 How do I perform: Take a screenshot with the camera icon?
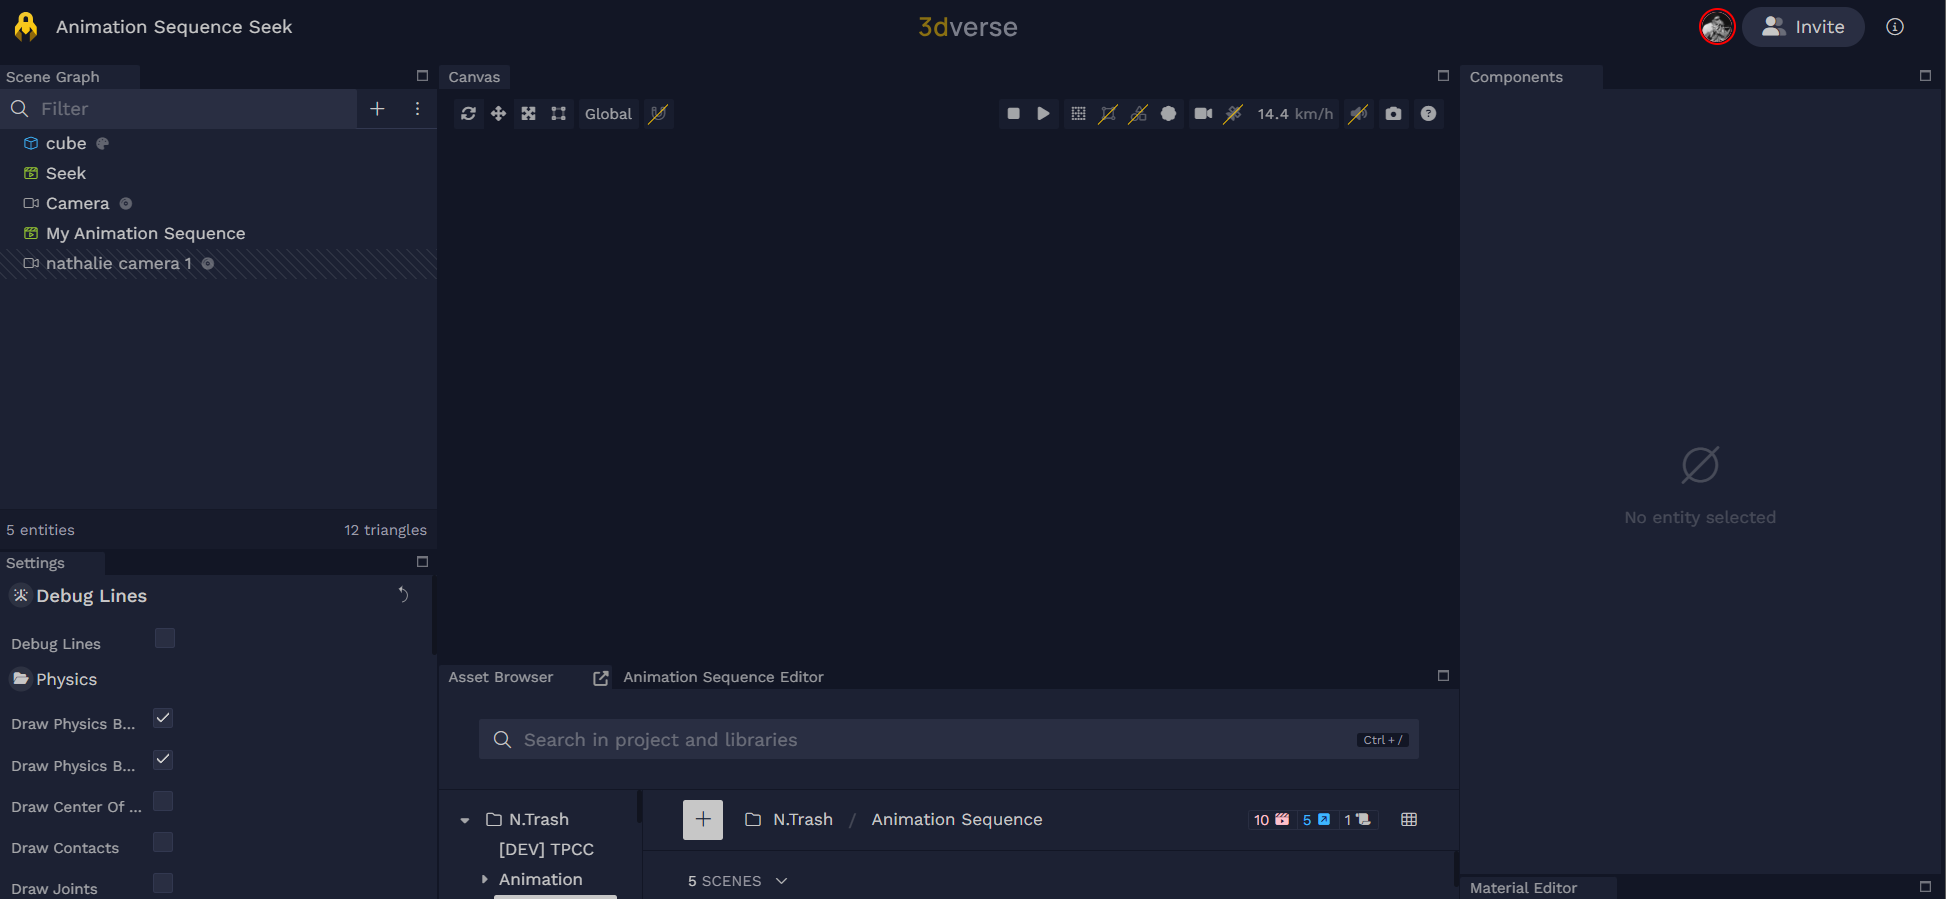[x=1393, y=114]
